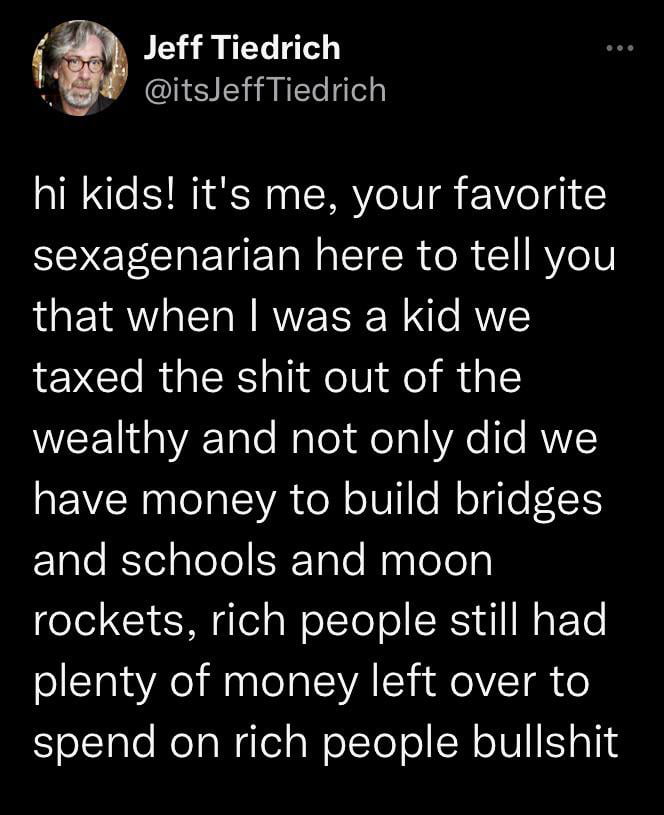
Task: Click the word "schools" in the tweet
Action: point(198,560)
